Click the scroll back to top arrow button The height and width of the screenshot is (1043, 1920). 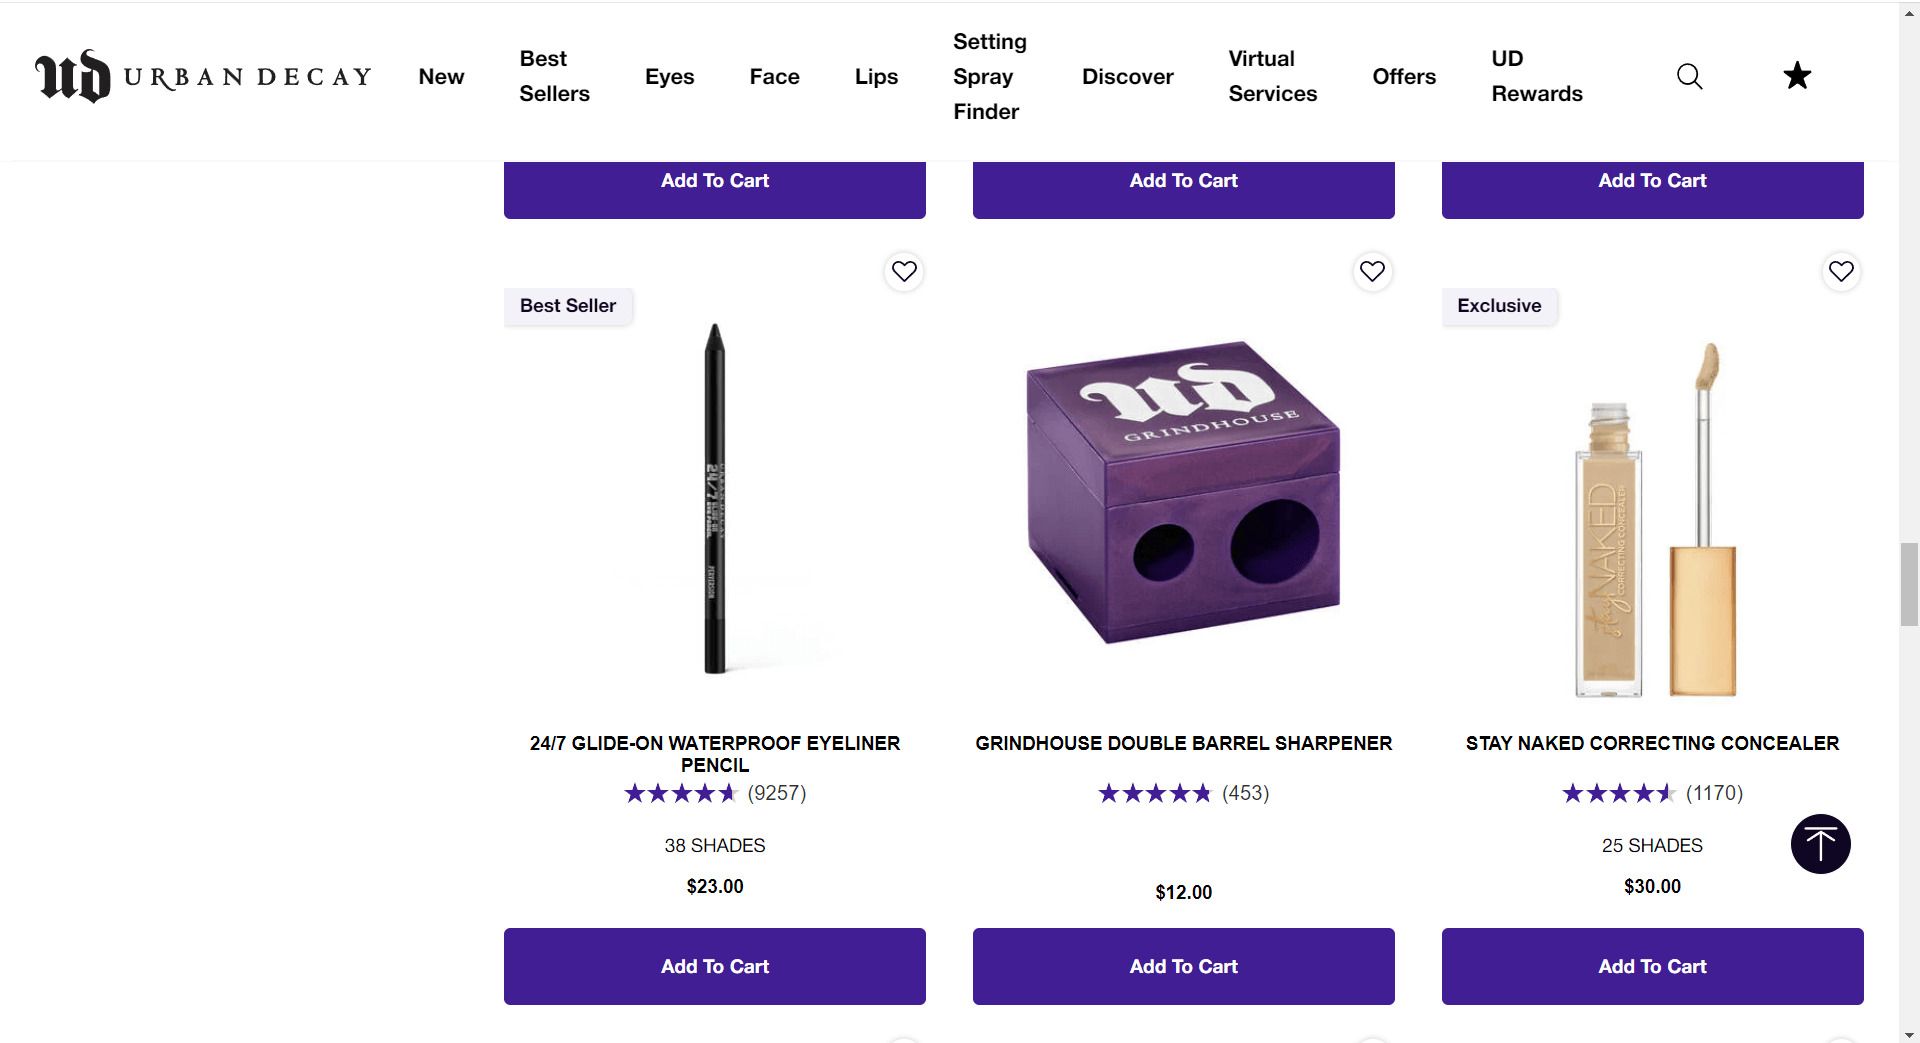click(1820, 844)
